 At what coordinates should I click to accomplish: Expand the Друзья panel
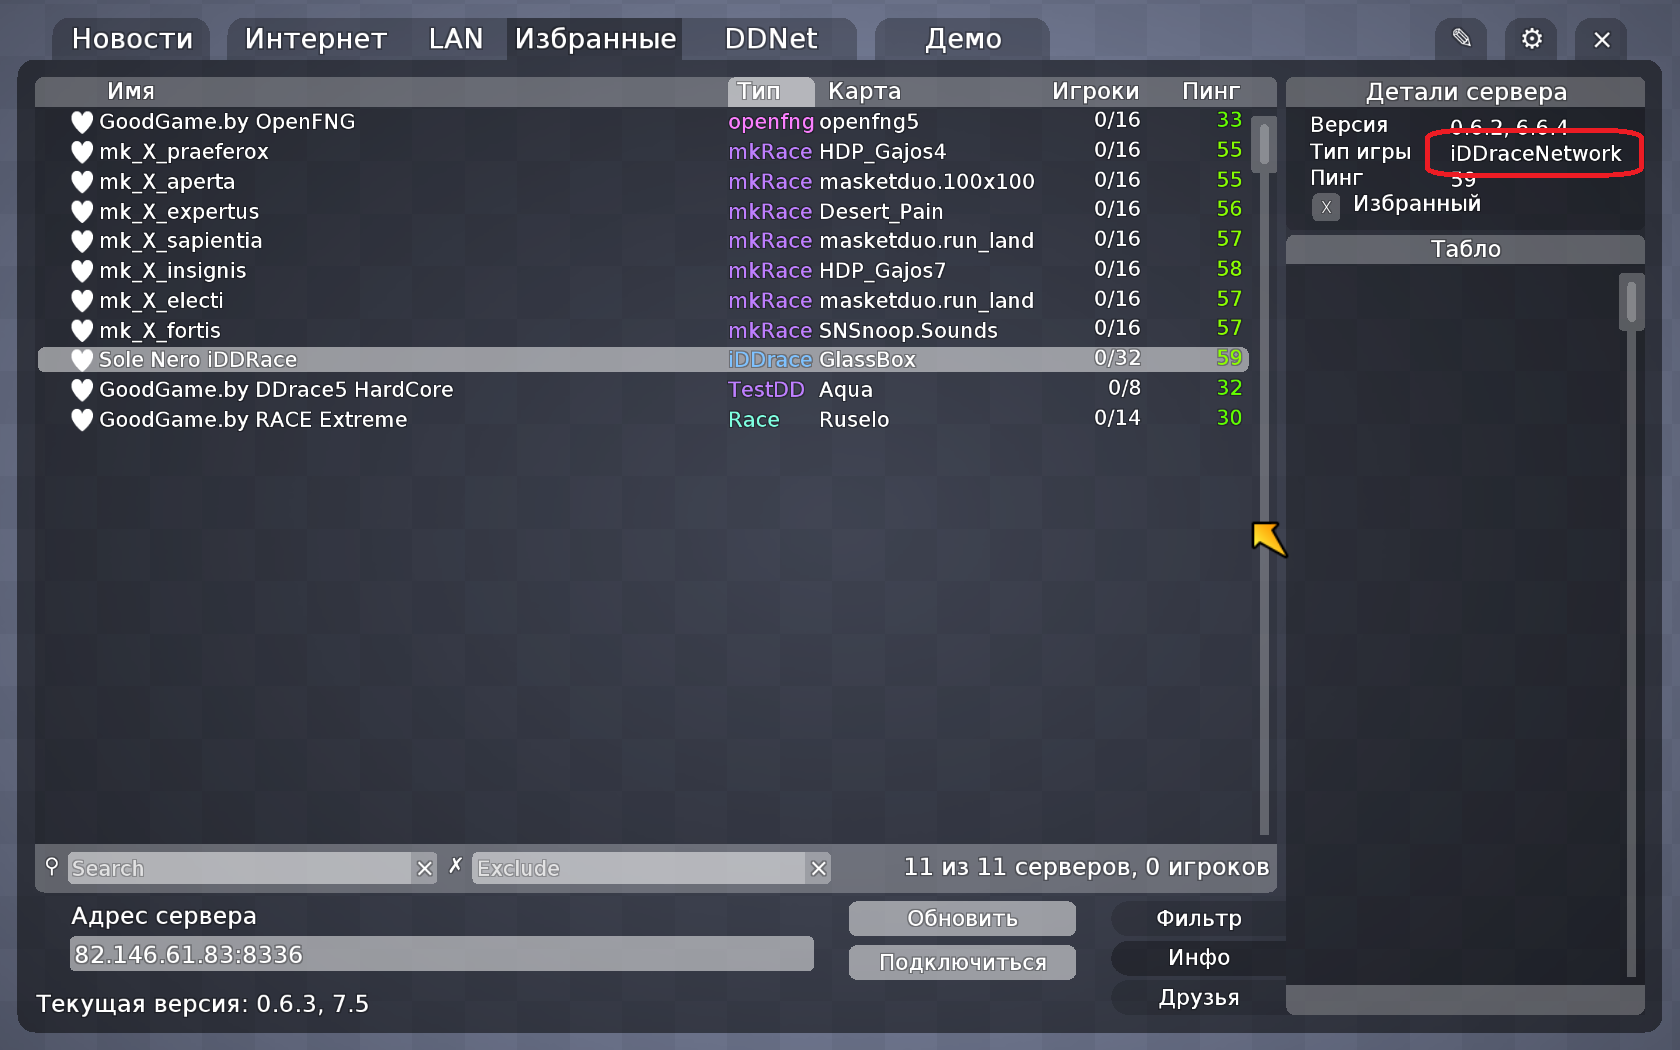[1198, 998]
